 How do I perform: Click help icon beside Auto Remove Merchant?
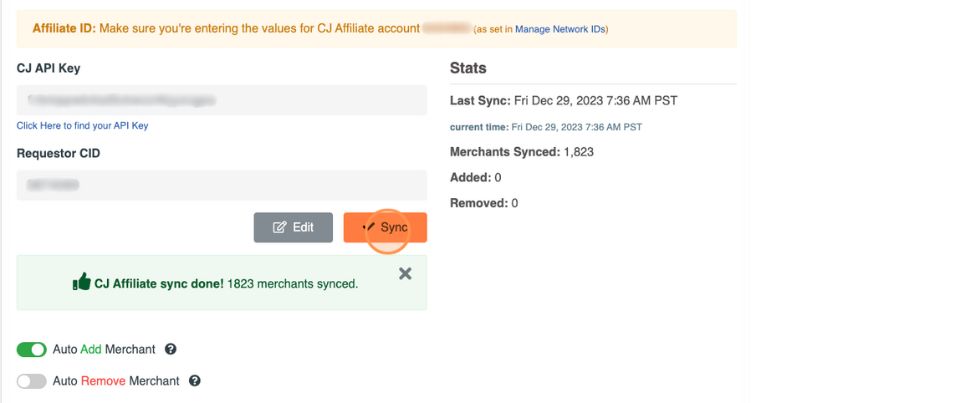pyautogui.click(x=195, y=381)
